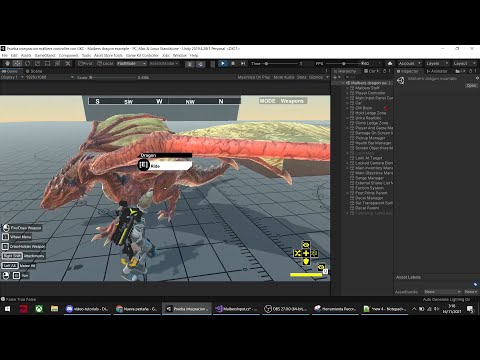
Task: Open the custom editor tools icon
Action: coord(68,63)
